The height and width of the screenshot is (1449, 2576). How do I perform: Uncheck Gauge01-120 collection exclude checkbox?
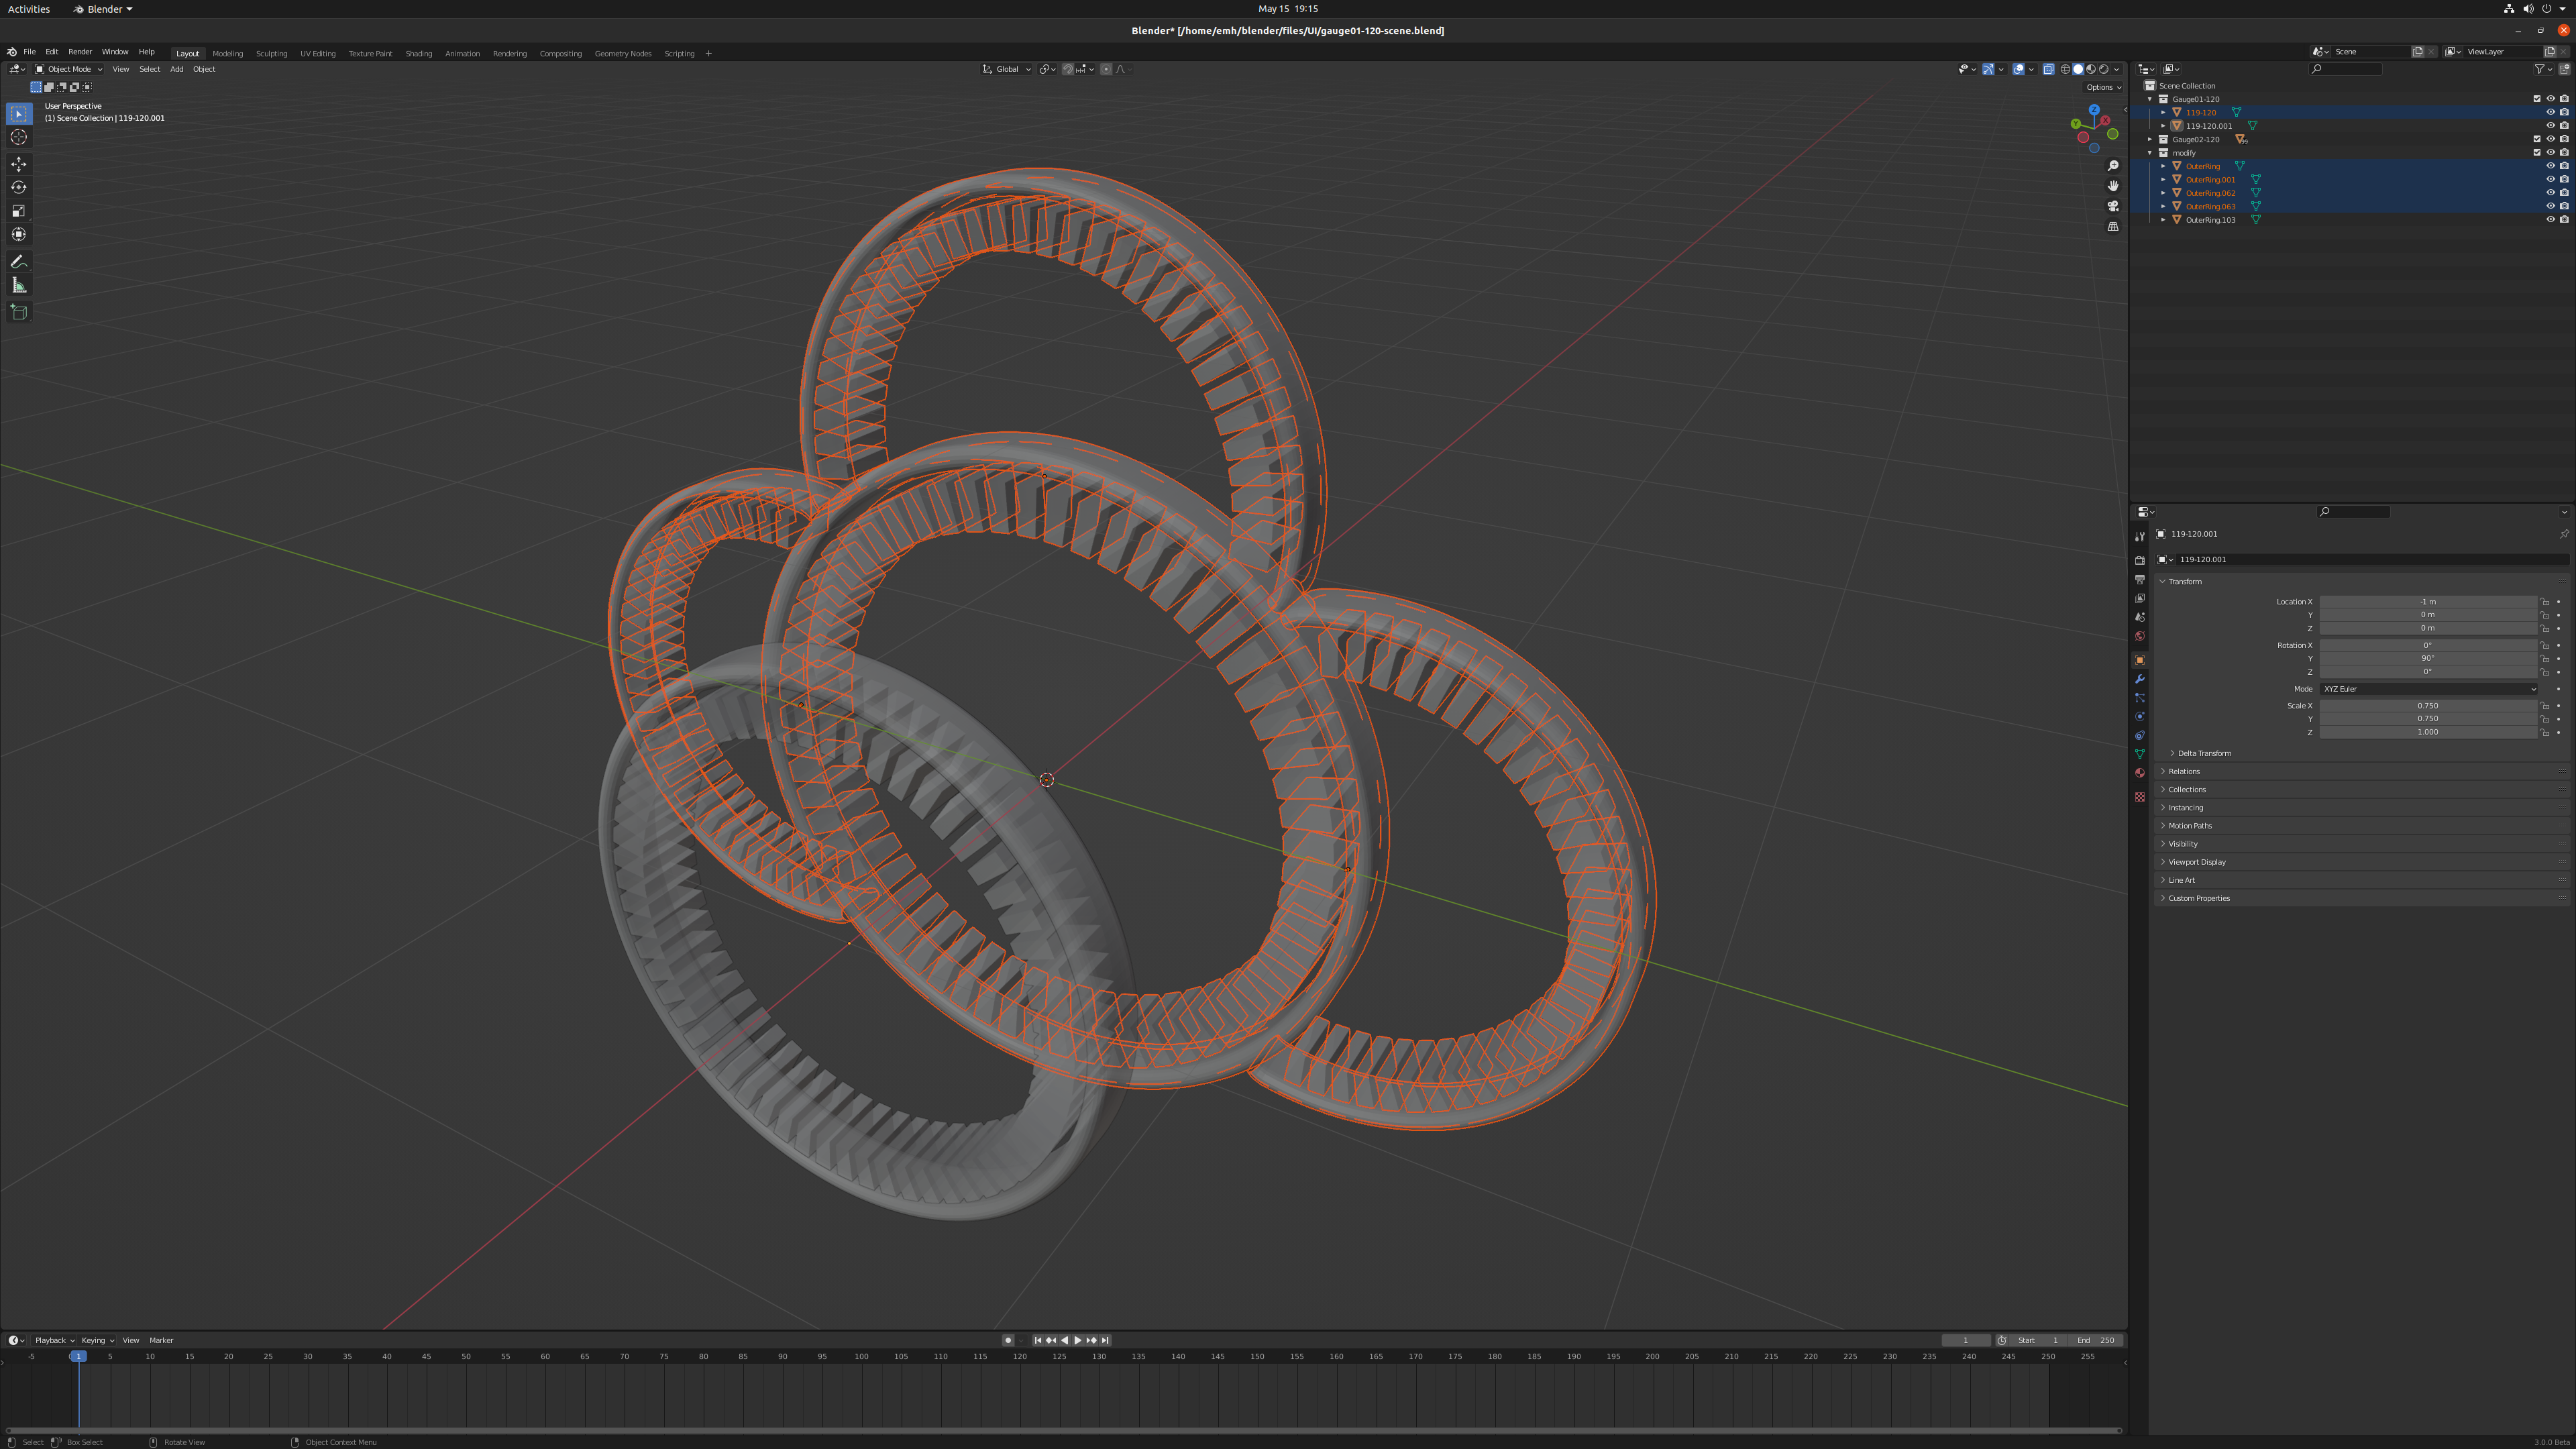coord(2537,99)
